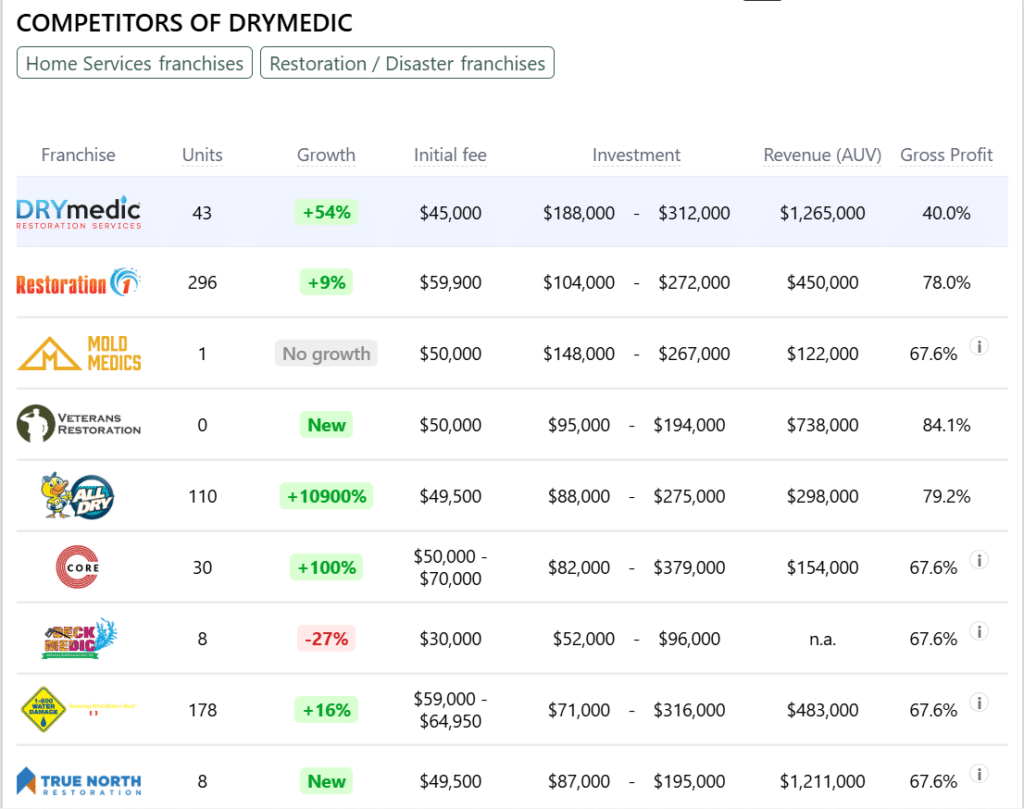Click the n.a. revenue value

(x=822, y=639)
